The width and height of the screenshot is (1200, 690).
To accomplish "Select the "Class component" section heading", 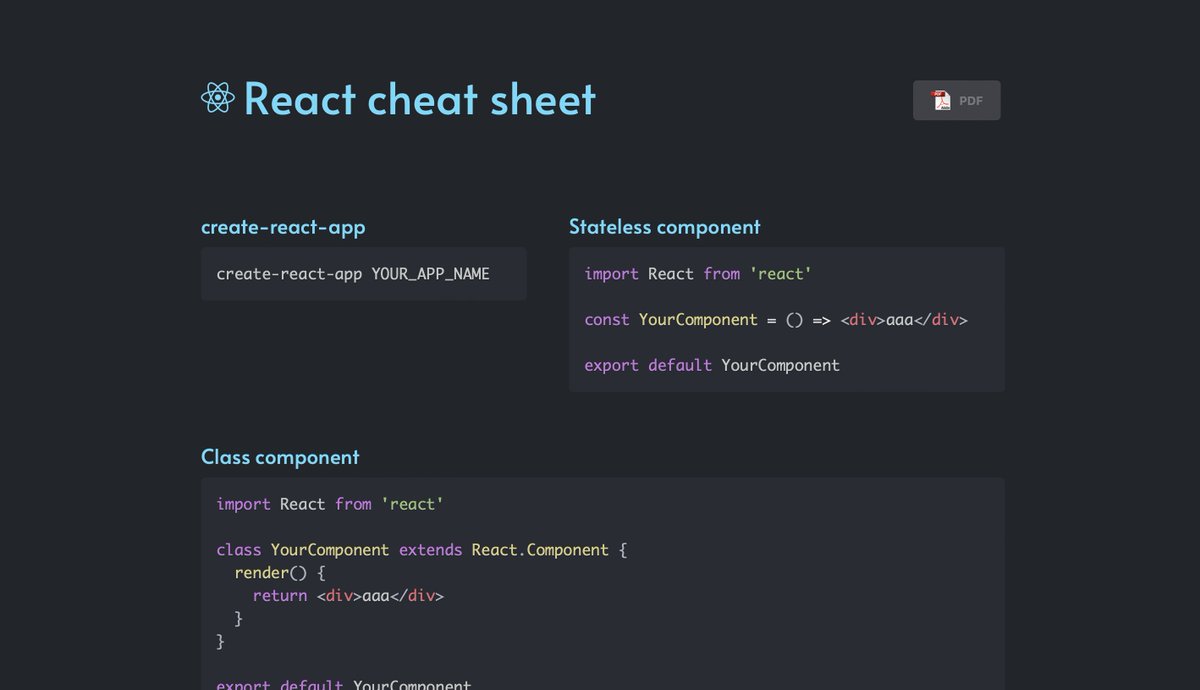I will [x=280, y=457].
